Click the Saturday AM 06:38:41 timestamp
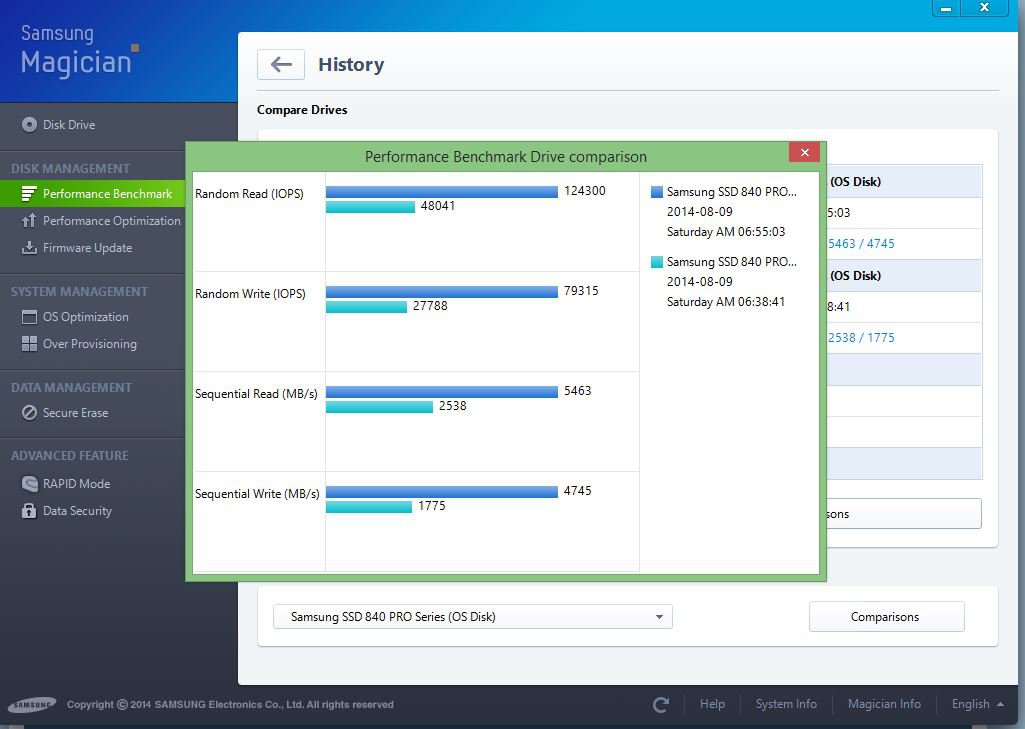This screenshot has height=729, width=1025. coord(726,302)
